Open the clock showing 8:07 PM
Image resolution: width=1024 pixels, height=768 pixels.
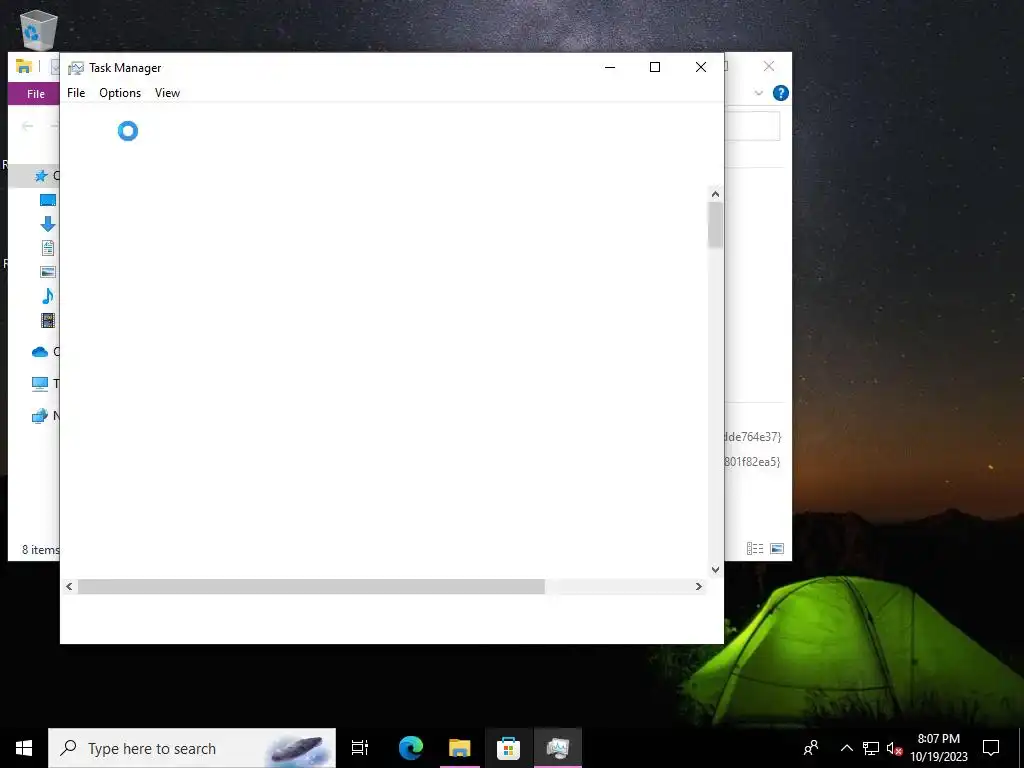click(938, 748)
